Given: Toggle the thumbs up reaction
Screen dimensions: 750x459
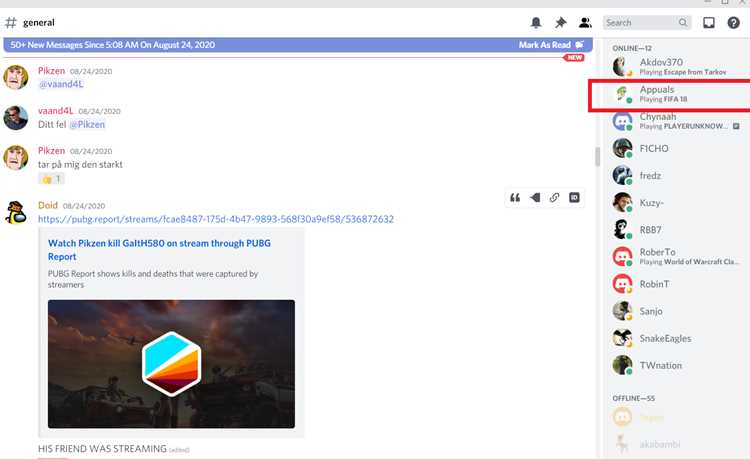Looking at the screenshot, I should coord(51,179).
